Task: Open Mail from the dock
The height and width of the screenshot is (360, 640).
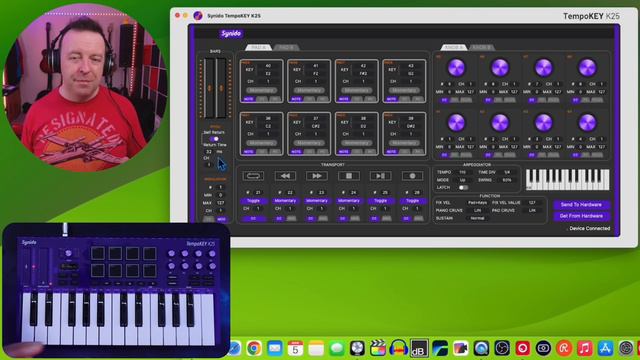Action: (x=275, y=348)
